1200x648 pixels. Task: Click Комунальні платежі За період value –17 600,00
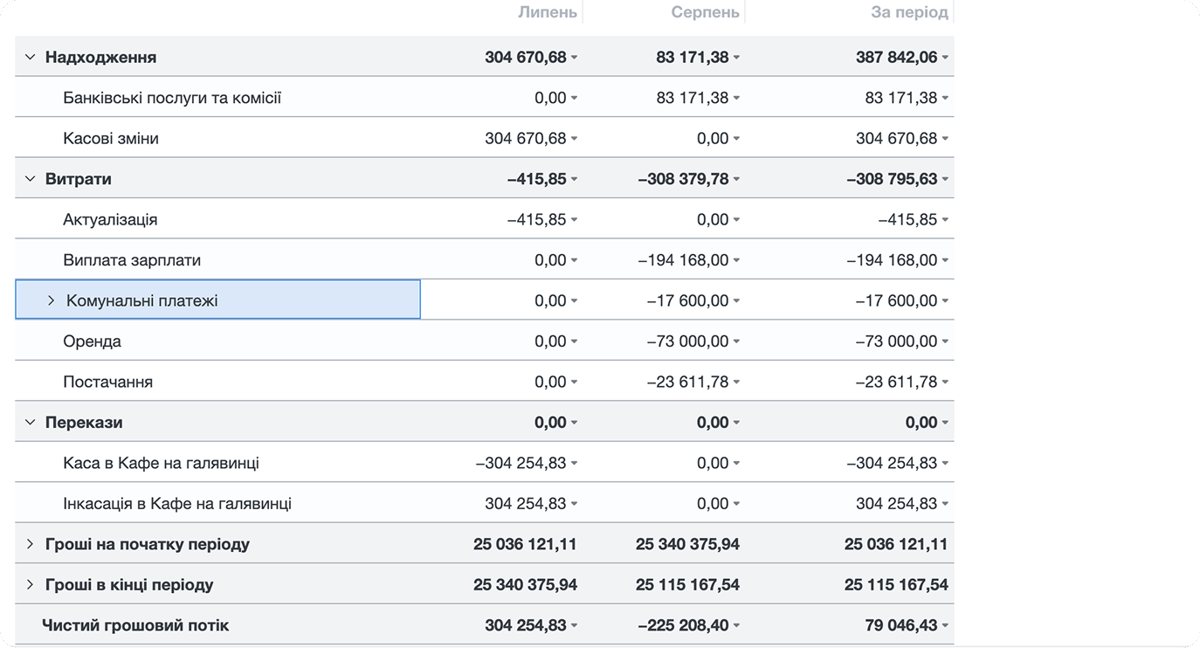[x=897, y=300]
